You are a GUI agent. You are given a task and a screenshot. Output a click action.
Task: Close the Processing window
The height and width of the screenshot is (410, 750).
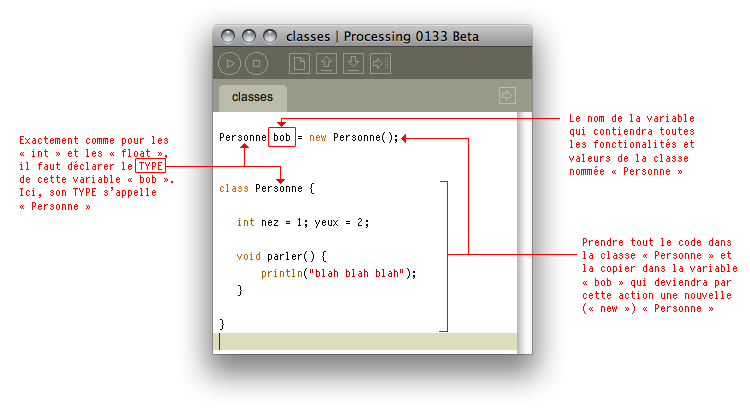pyautogui.click(x=228, y=36)
